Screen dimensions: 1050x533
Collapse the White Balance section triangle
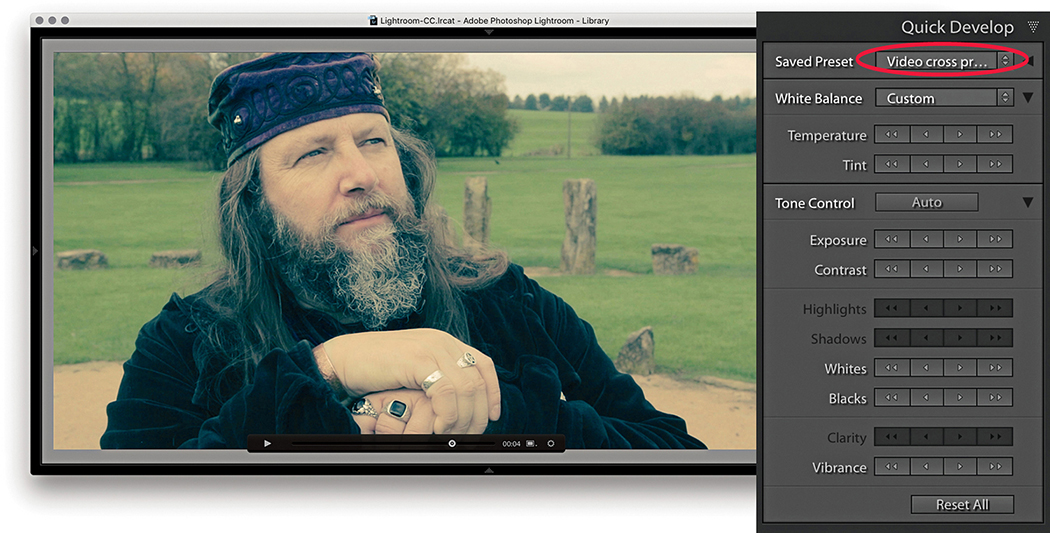click(1028, 98)
